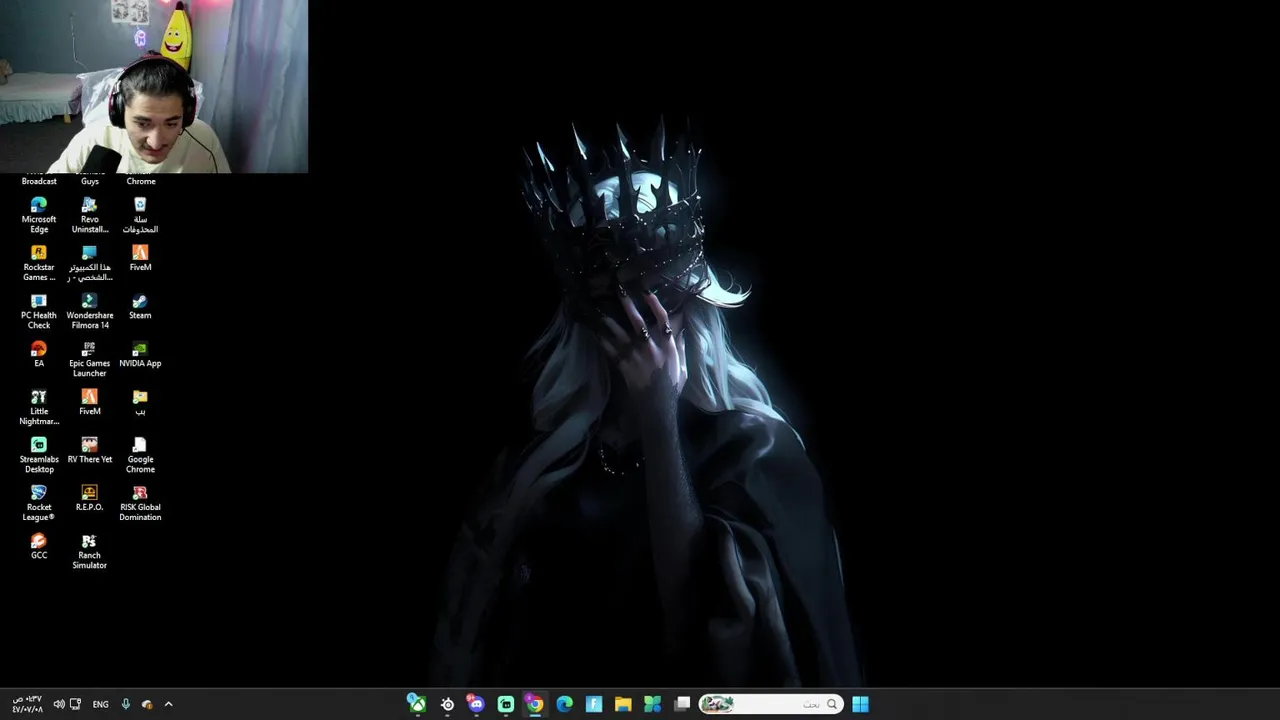Open the This PC desktop icon
Viewport: 1280px width, 720px height.
pos(89,263)
